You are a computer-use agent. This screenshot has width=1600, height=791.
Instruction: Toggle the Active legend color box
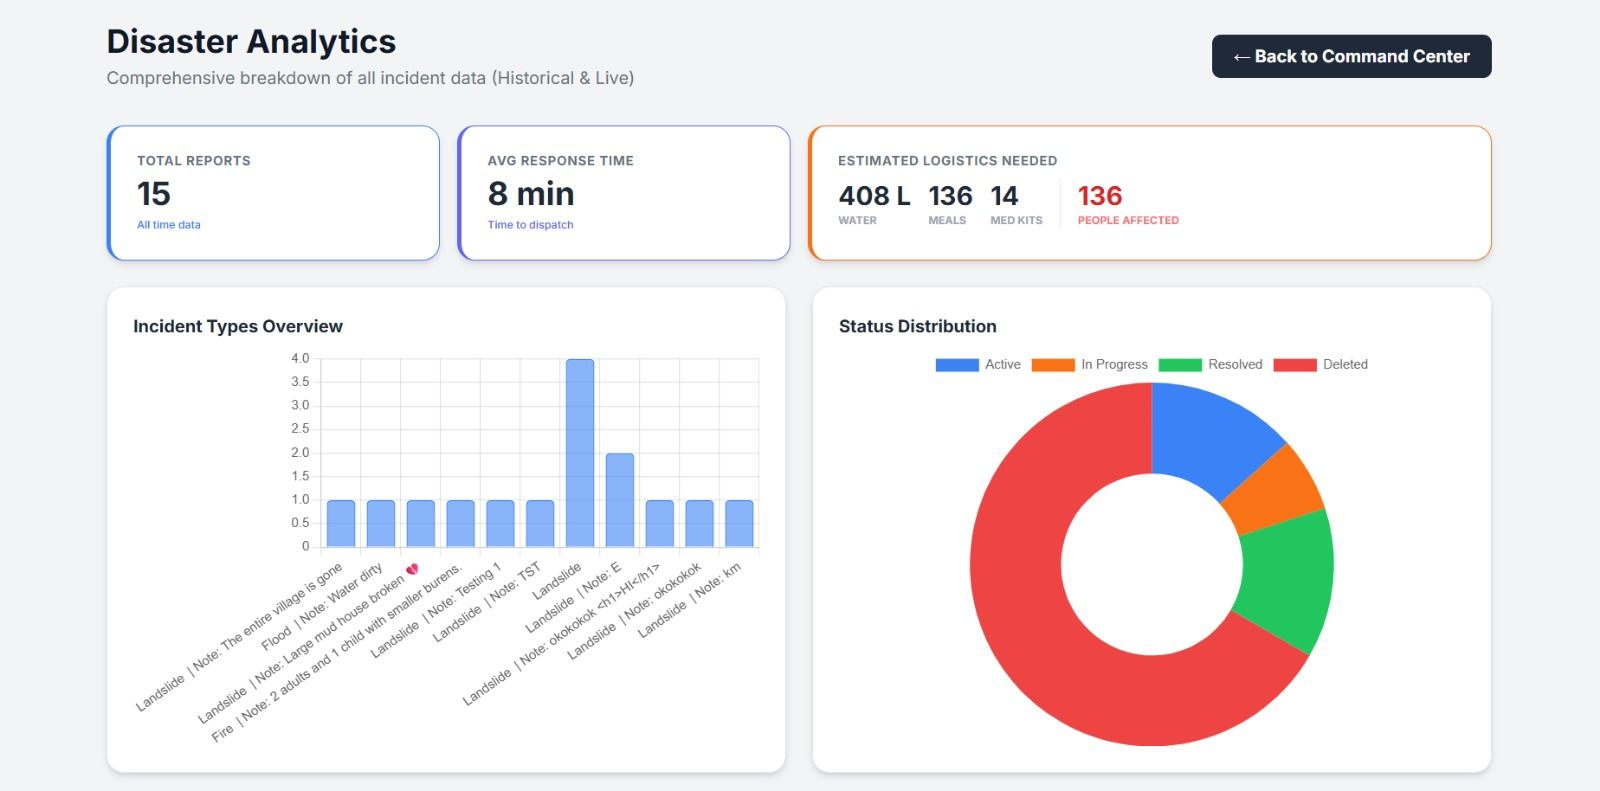click(957, 365)
